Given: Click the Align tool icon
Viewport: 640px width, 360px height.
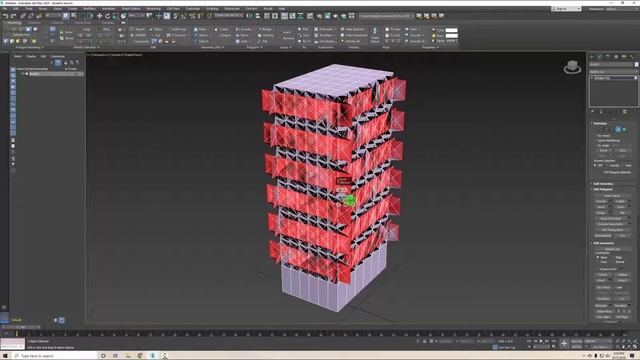Looking at the screenshot, I should tap(258, 16).
